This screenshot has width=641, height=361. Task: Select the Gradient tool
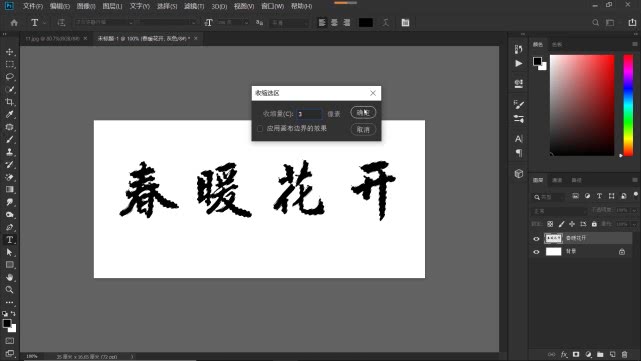(9, 189)
